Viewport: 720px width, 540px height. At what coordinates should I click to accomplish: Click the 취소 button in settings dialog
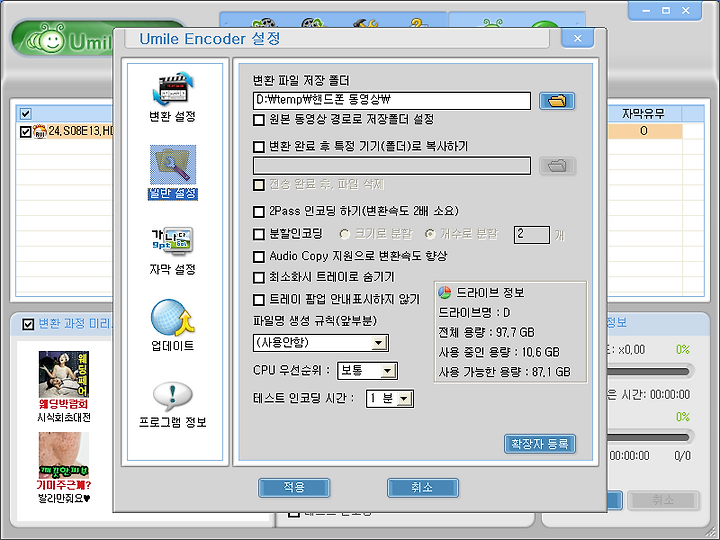pyautogui.click(x=422, y=487)
